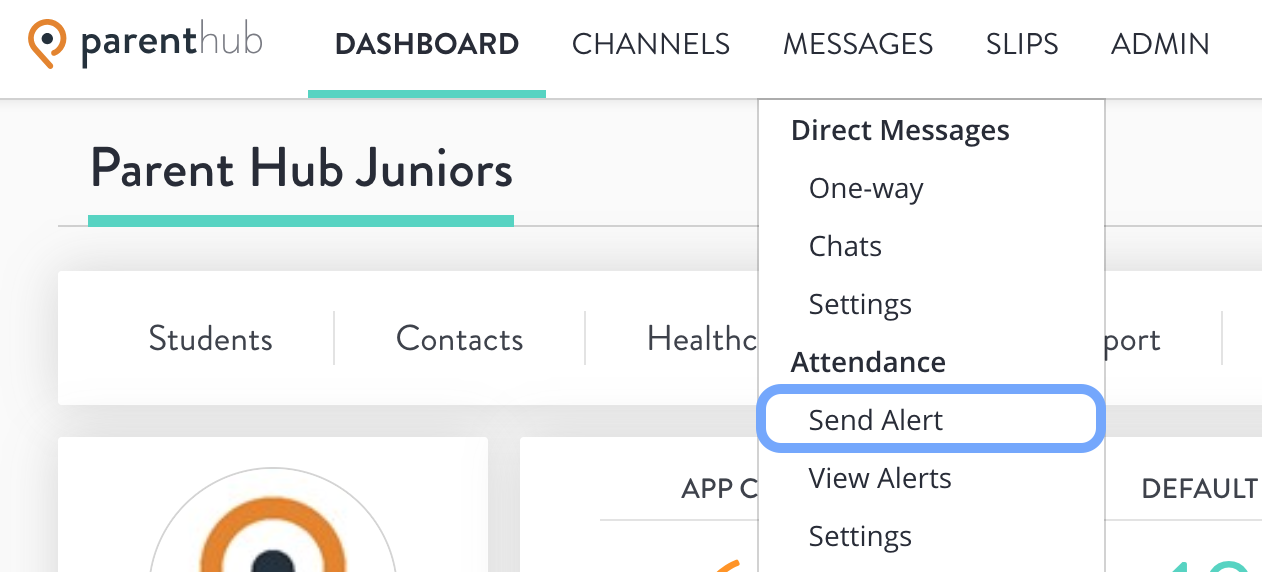Select View Alerts in the dropdown

880,478
